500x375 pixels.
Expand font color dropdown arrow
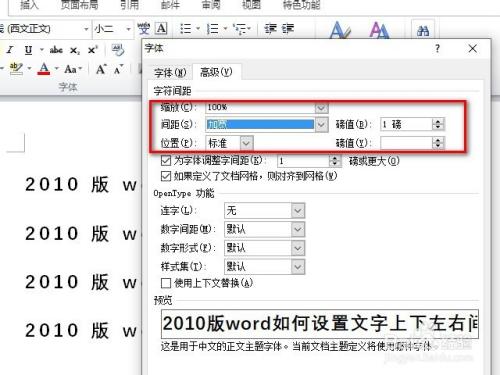56,69
